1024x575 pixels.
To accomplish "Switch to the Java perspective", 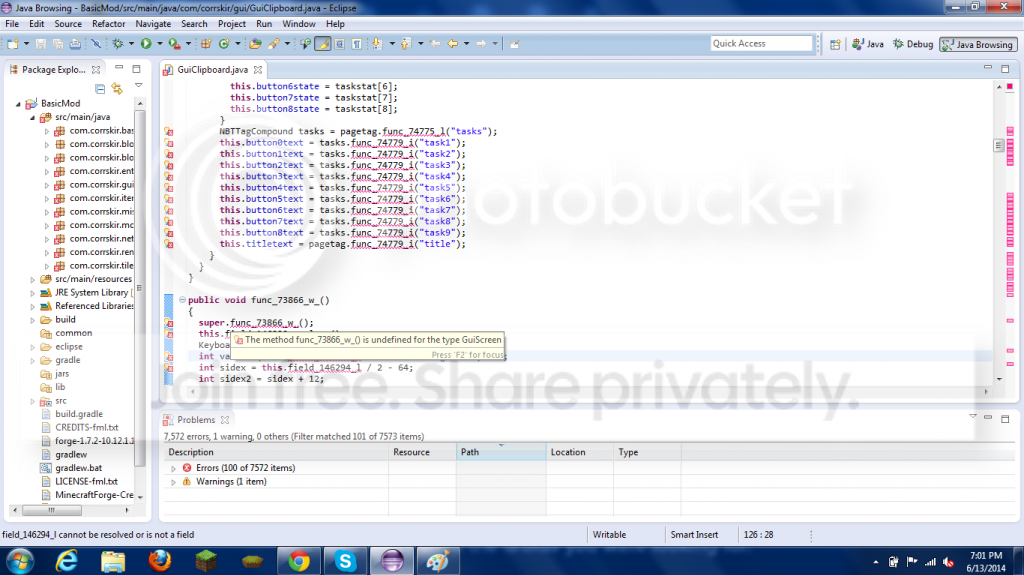I will [x=868, y=44].
